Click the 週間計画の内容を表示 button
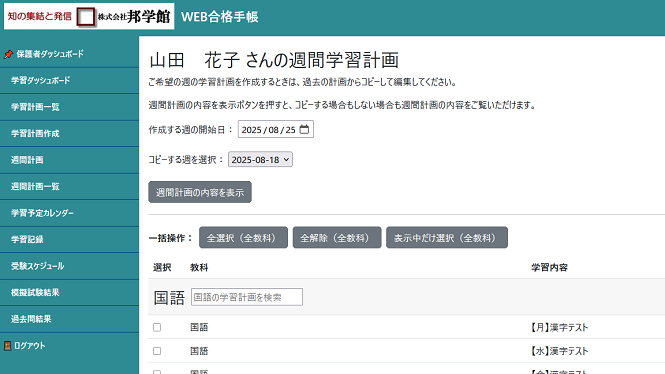This screenshot has height=374, width=665. tap(200, 192)
